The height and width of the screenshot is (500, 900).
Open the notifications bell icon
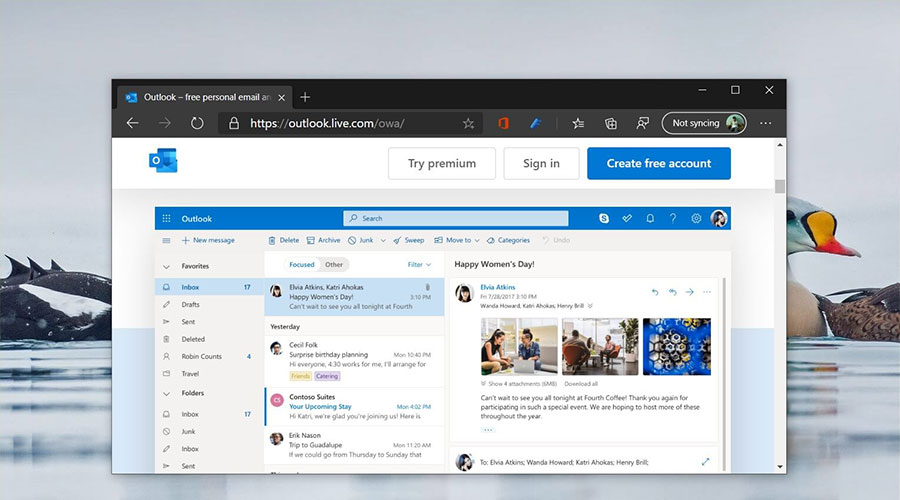click(650, 218)
